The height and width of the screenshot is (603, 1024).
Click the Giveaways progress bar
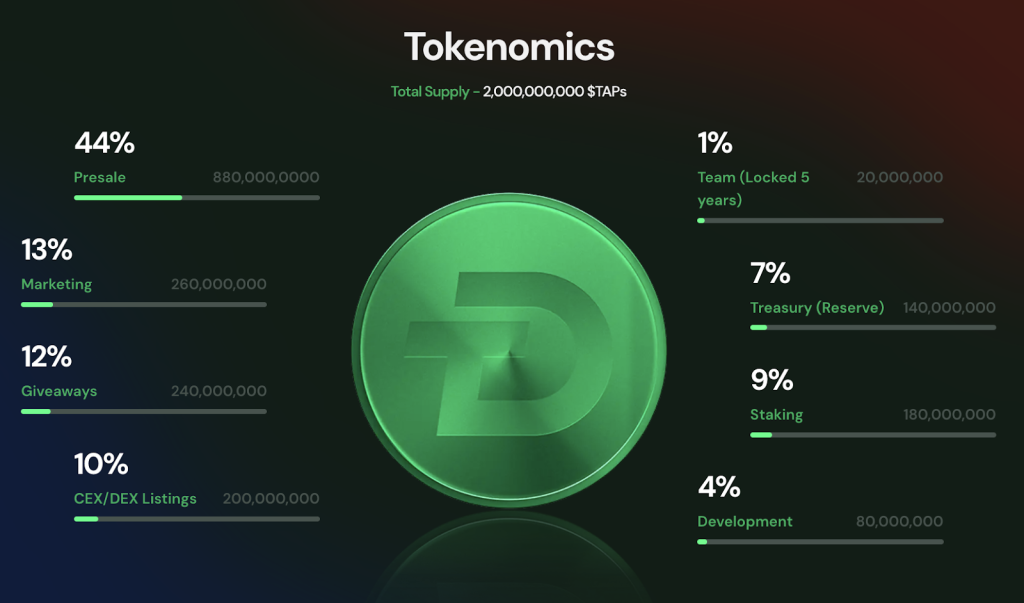click(144, 411)
